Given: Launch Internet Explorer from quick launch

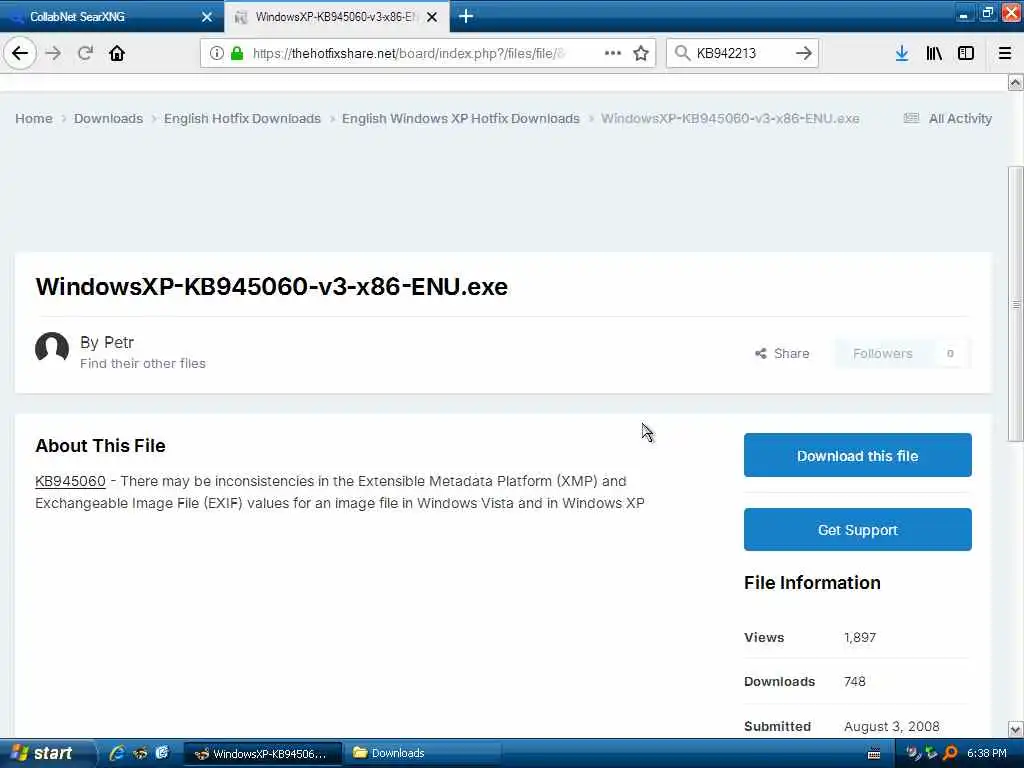Looking at the screenshot, I should coord(117,753).
